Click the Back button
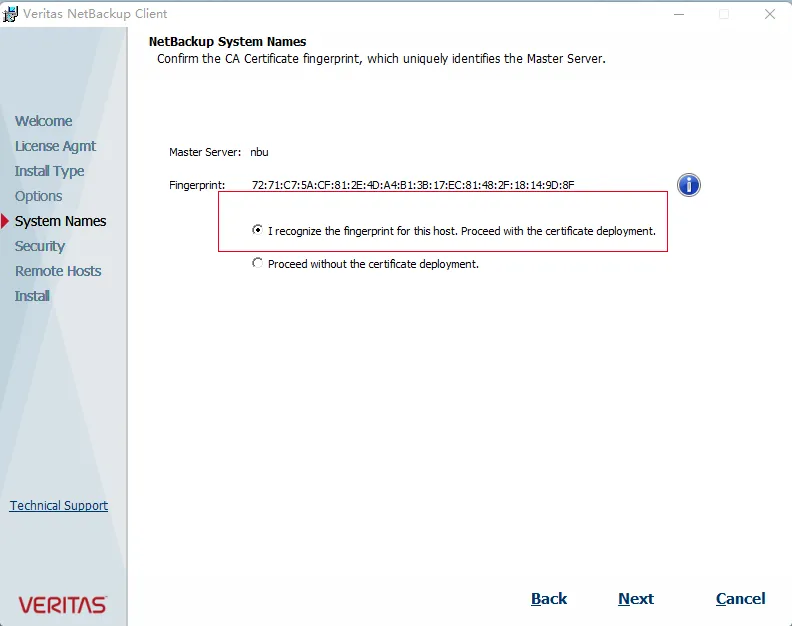This screenshot has width=792, height=626. click(x=549, y=599)
